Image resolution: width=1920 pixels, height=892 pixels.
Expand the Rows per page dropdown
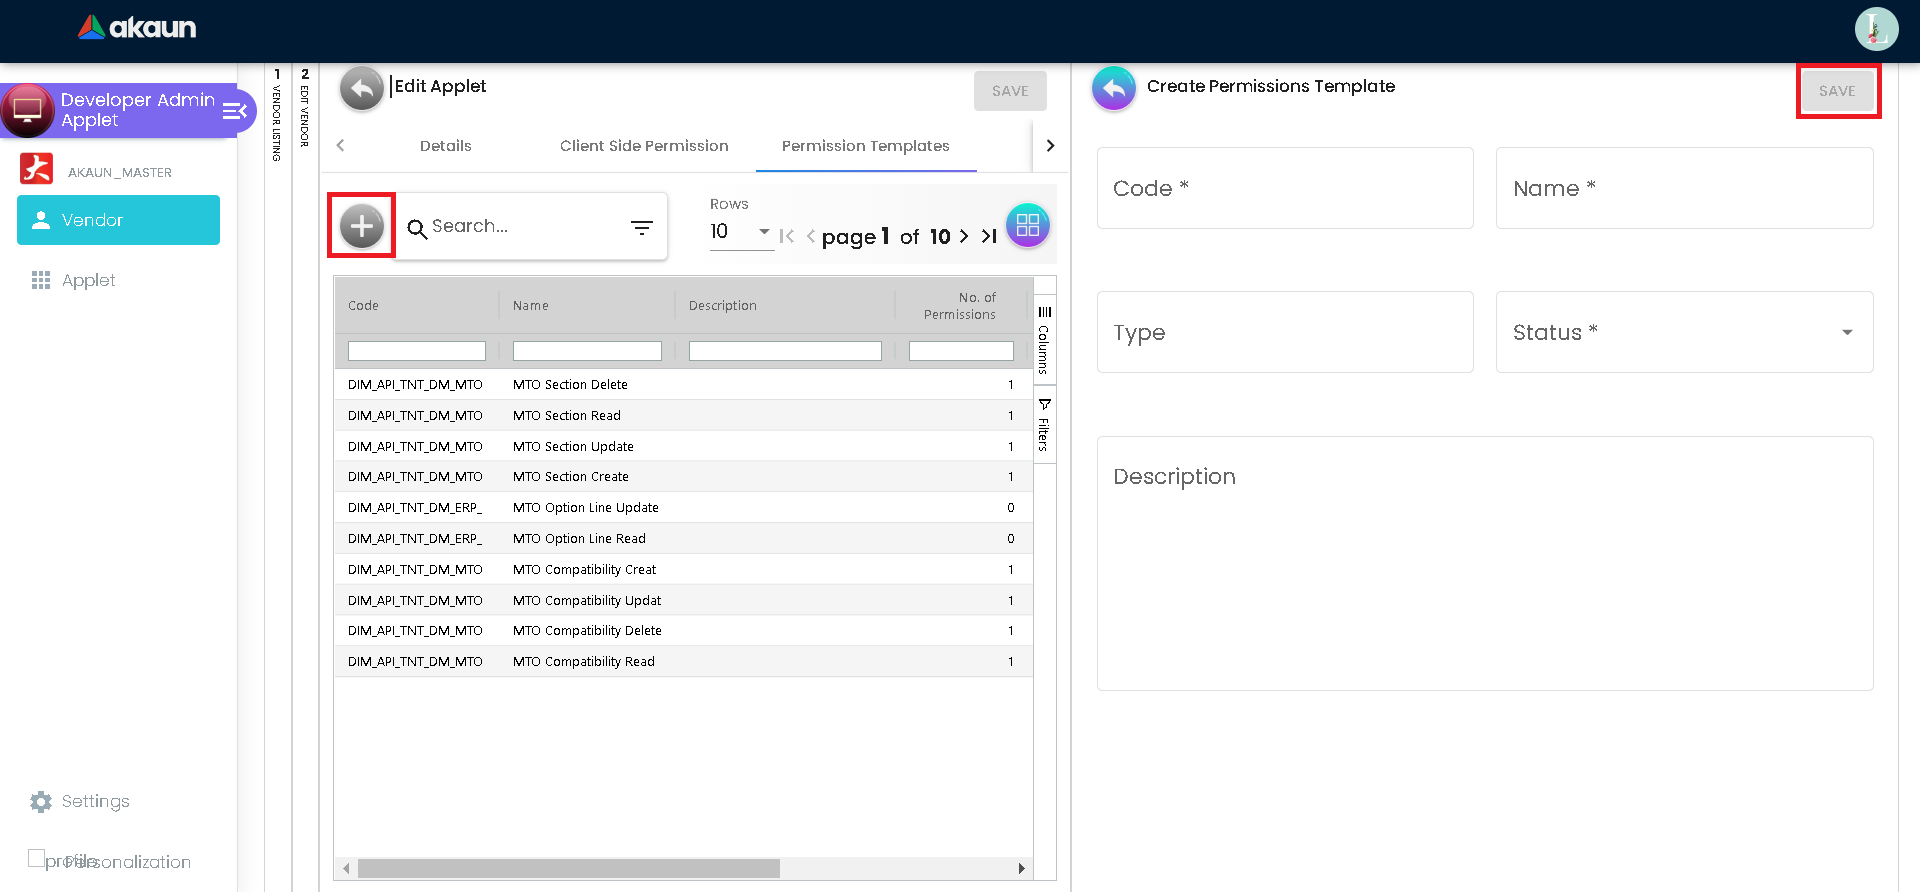(763, 232)
